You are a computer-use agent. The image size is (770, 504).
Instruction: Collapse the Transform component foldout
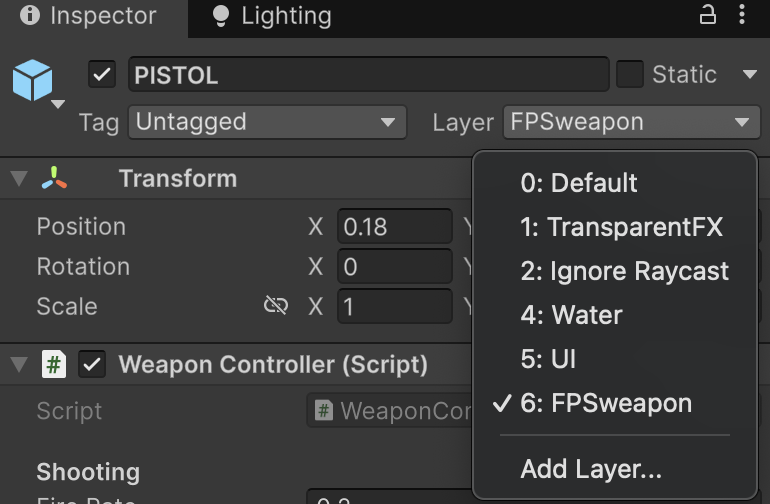pyautogui.click(x=18, y=179)
